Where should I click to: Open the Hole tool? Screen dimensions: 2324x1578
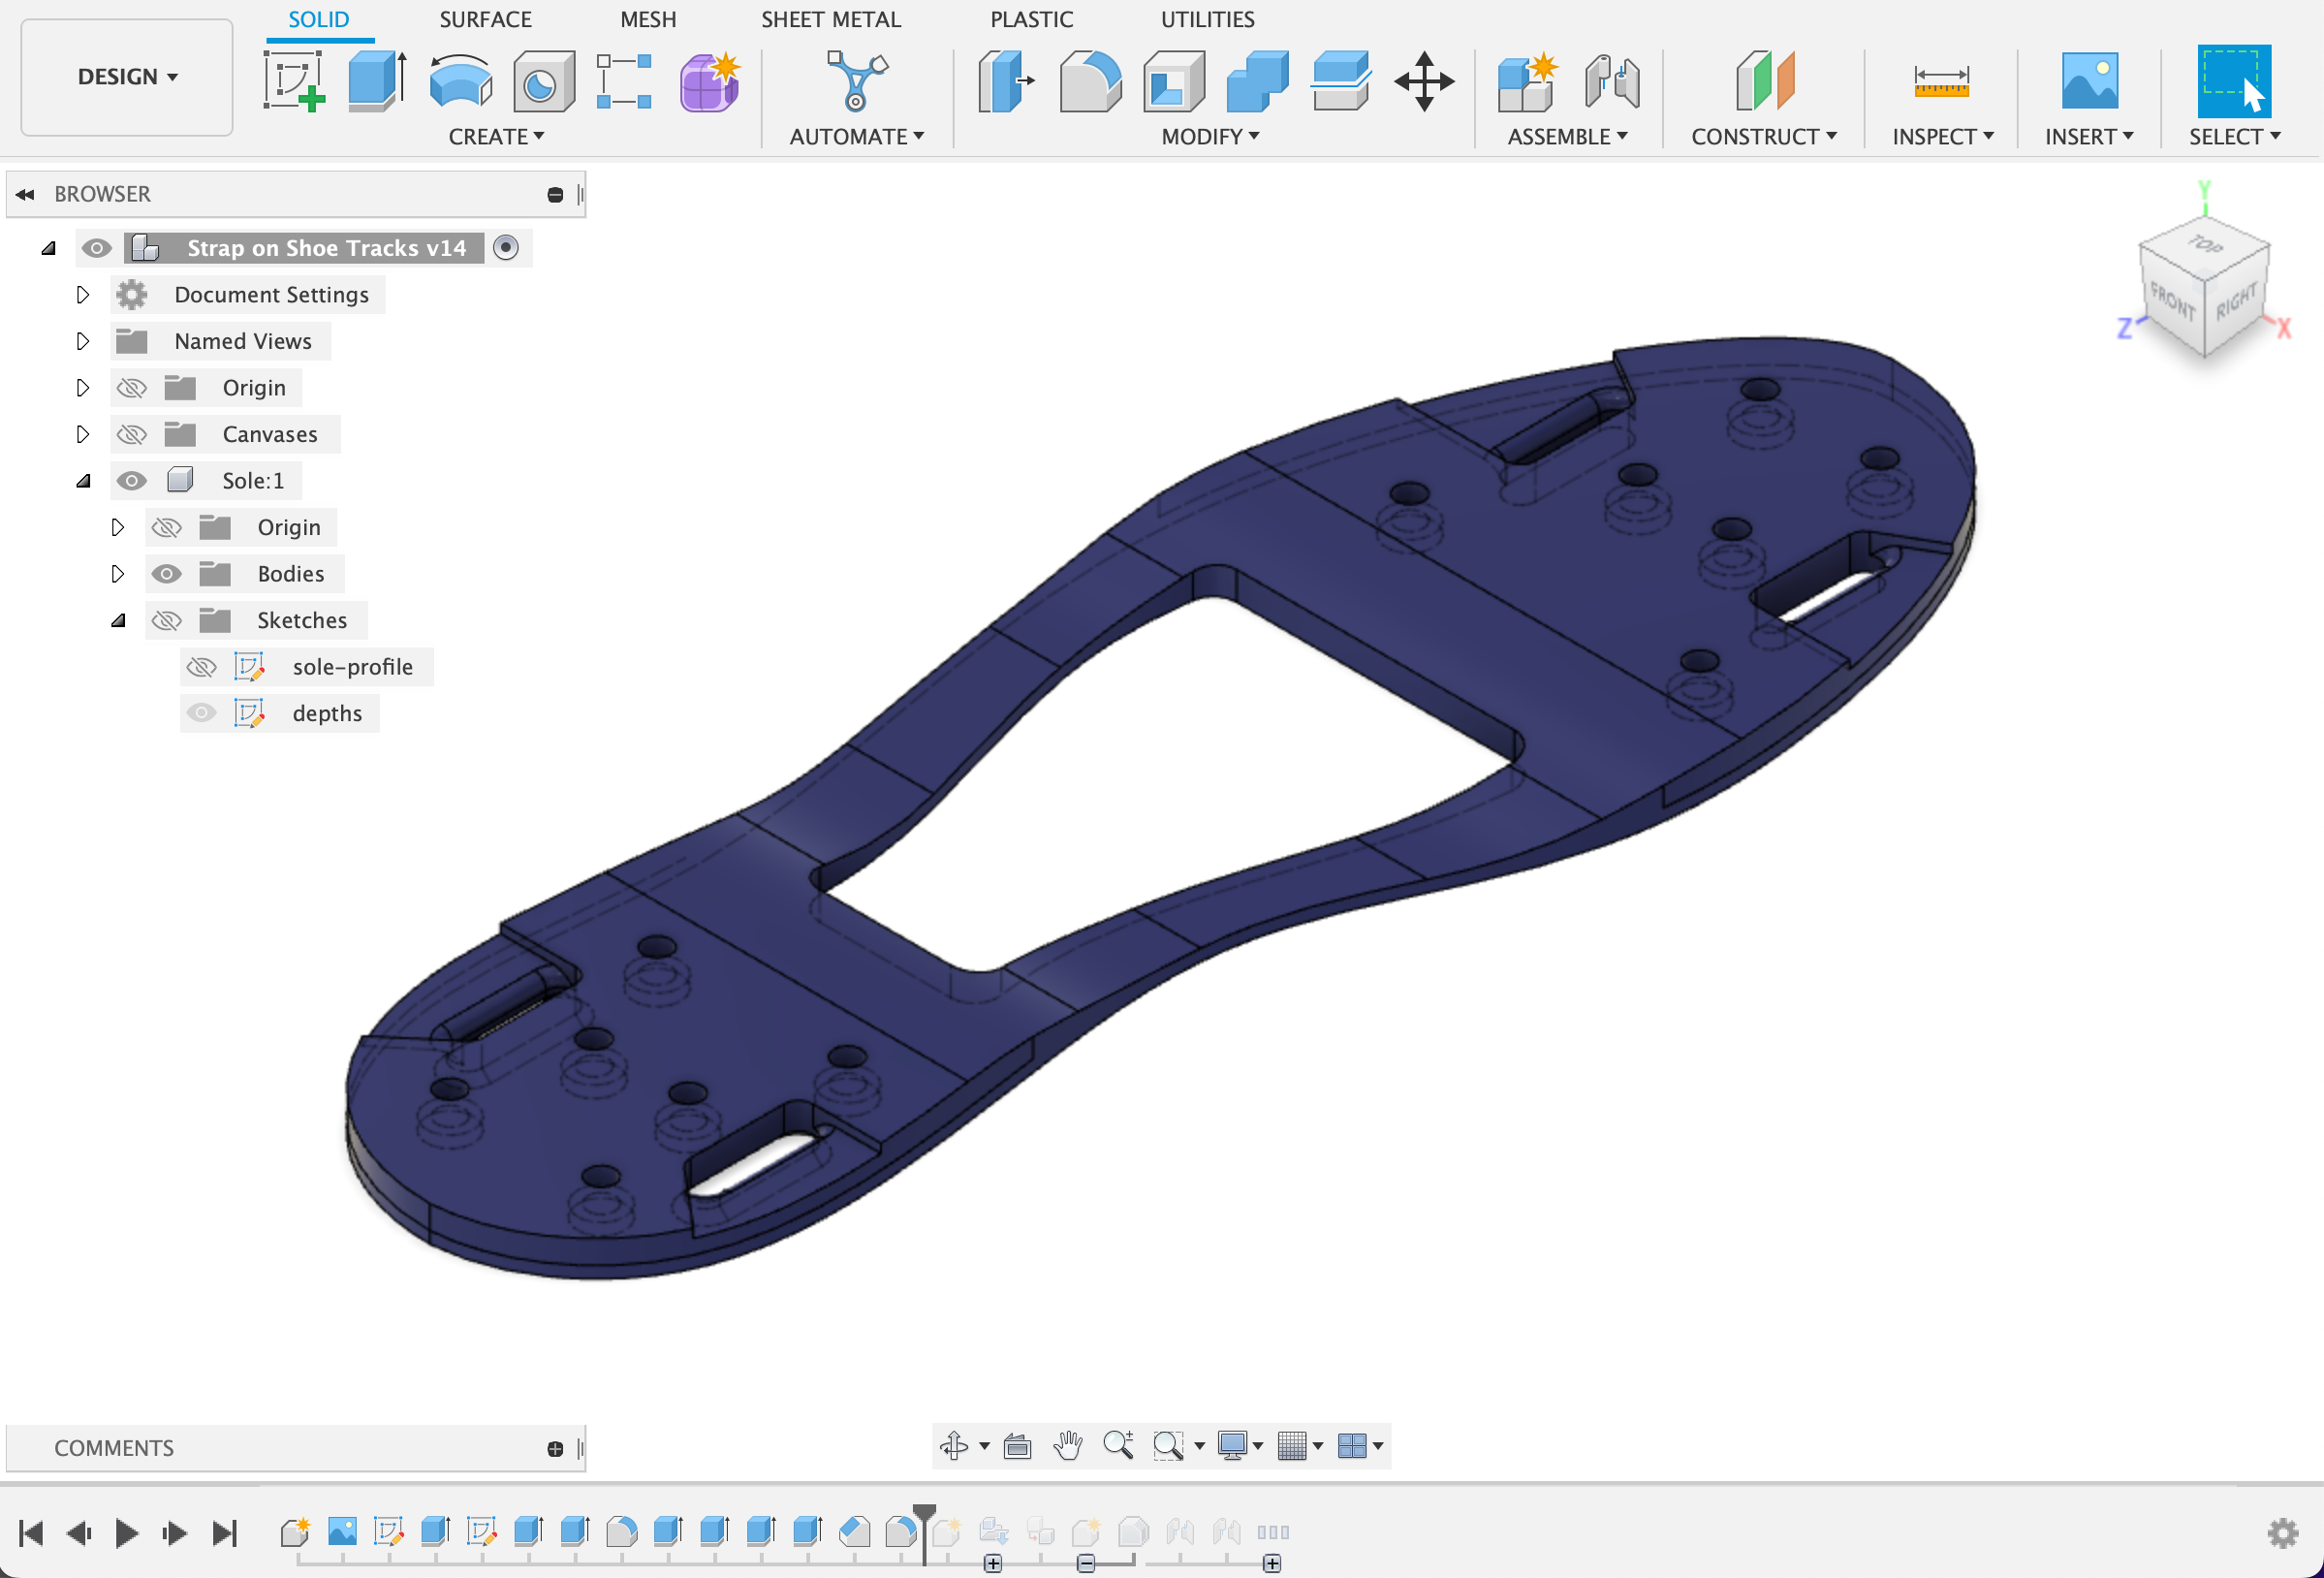543,80
